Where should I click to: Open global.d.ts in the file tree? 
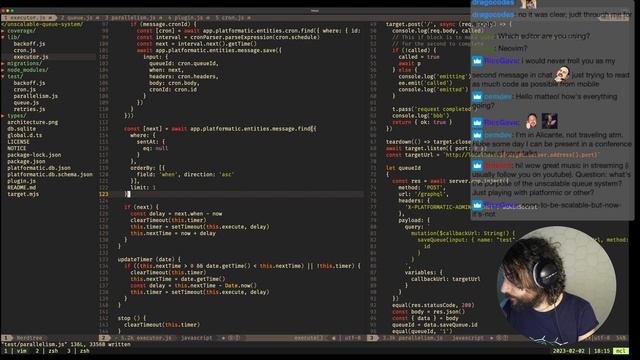[24, 135]
